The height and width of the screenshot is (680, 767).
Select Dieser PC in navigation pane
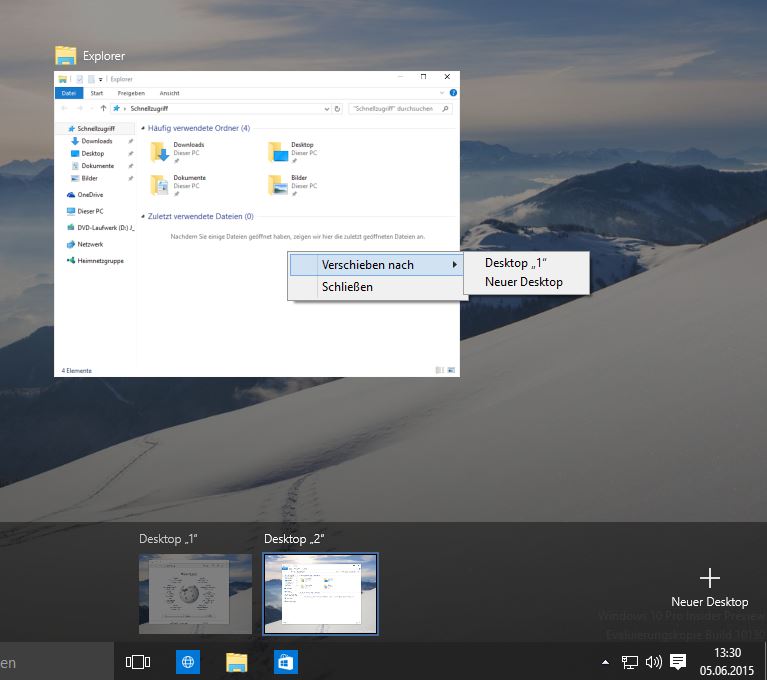(90, 211)
